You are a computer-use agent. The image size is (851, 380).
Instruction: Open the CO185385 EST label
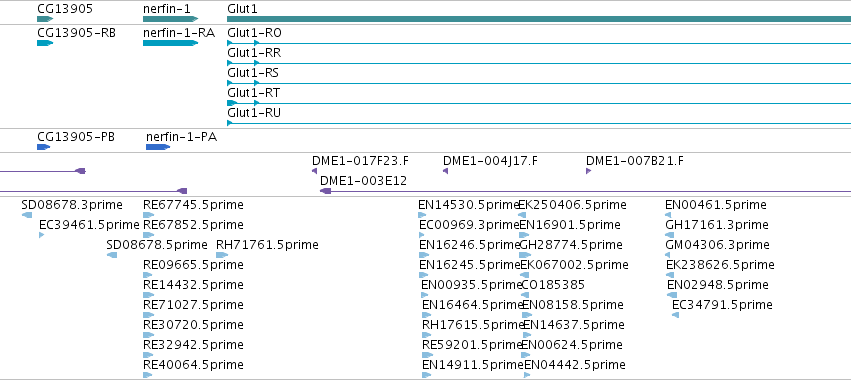(x=553, y=284)
